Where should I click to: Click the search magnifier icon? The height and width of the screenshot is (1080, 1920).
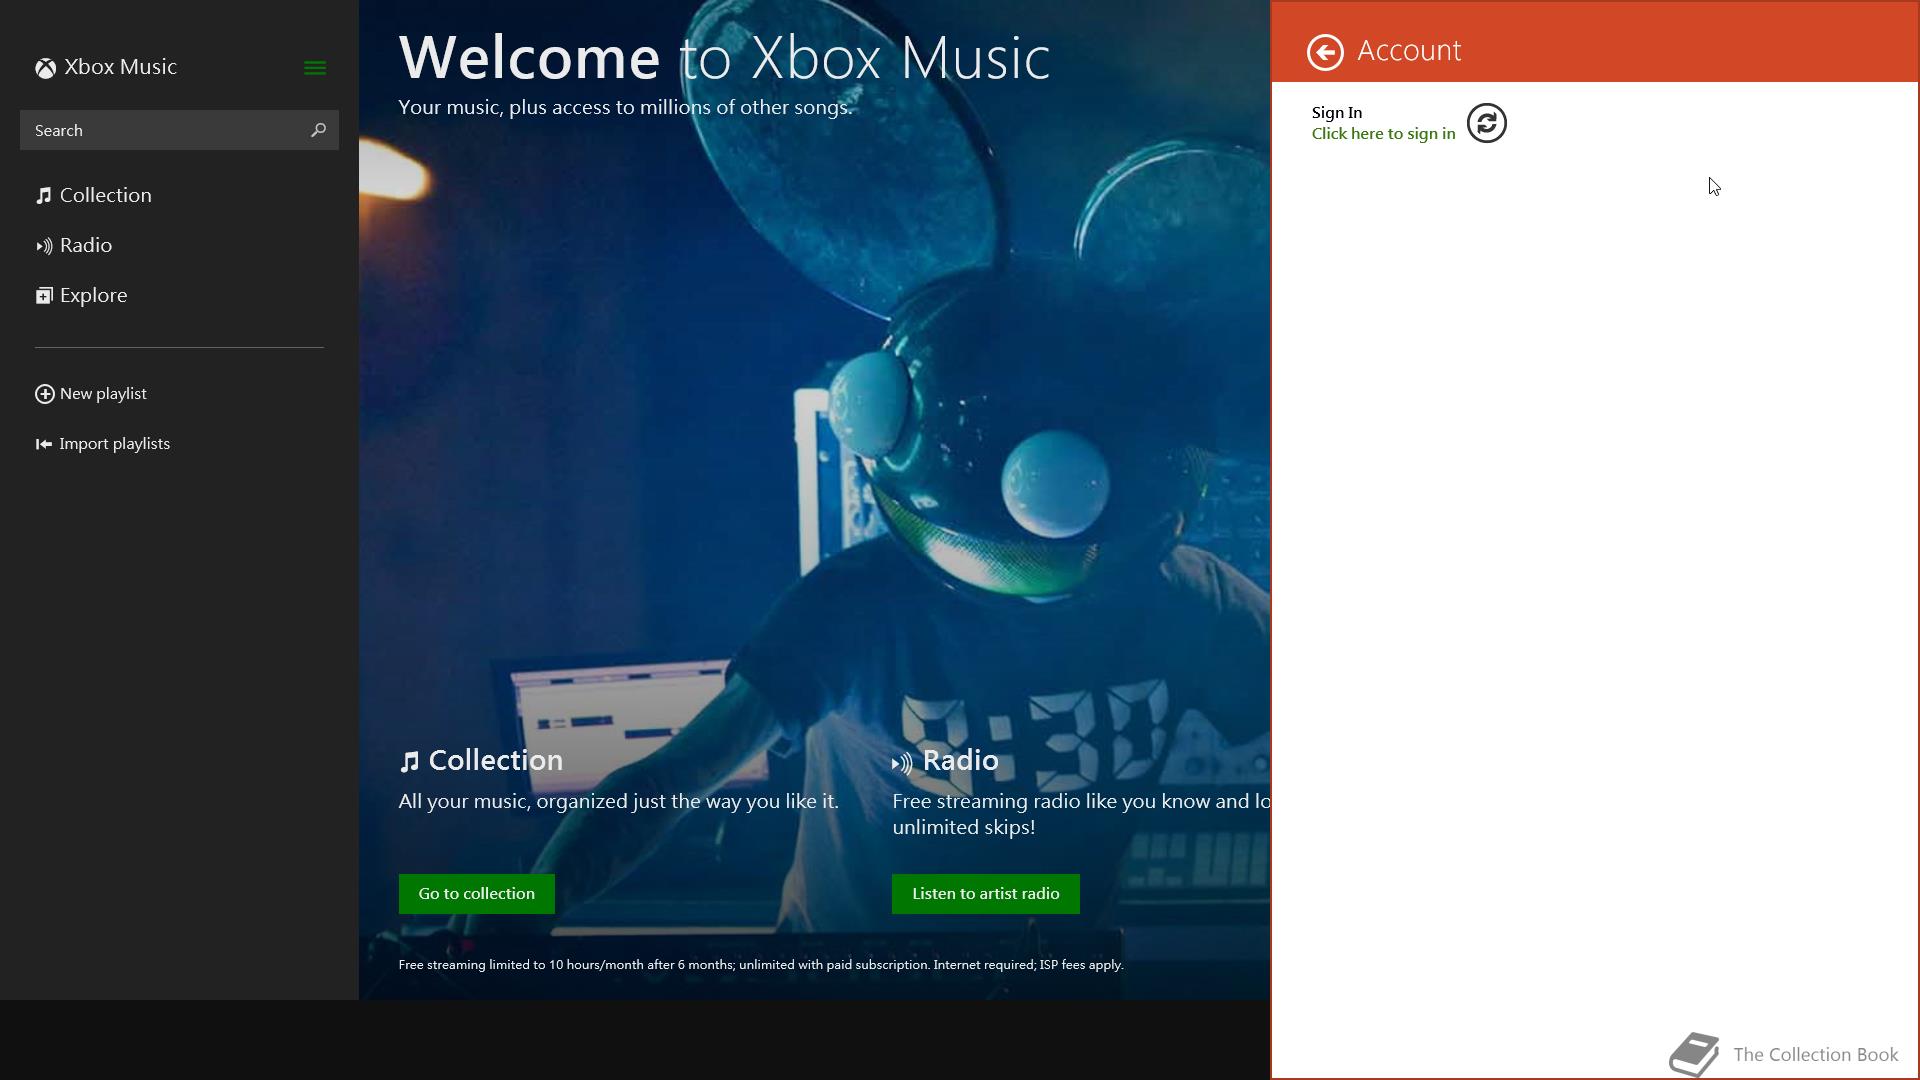pyautogui.click(x=318, y=130)
